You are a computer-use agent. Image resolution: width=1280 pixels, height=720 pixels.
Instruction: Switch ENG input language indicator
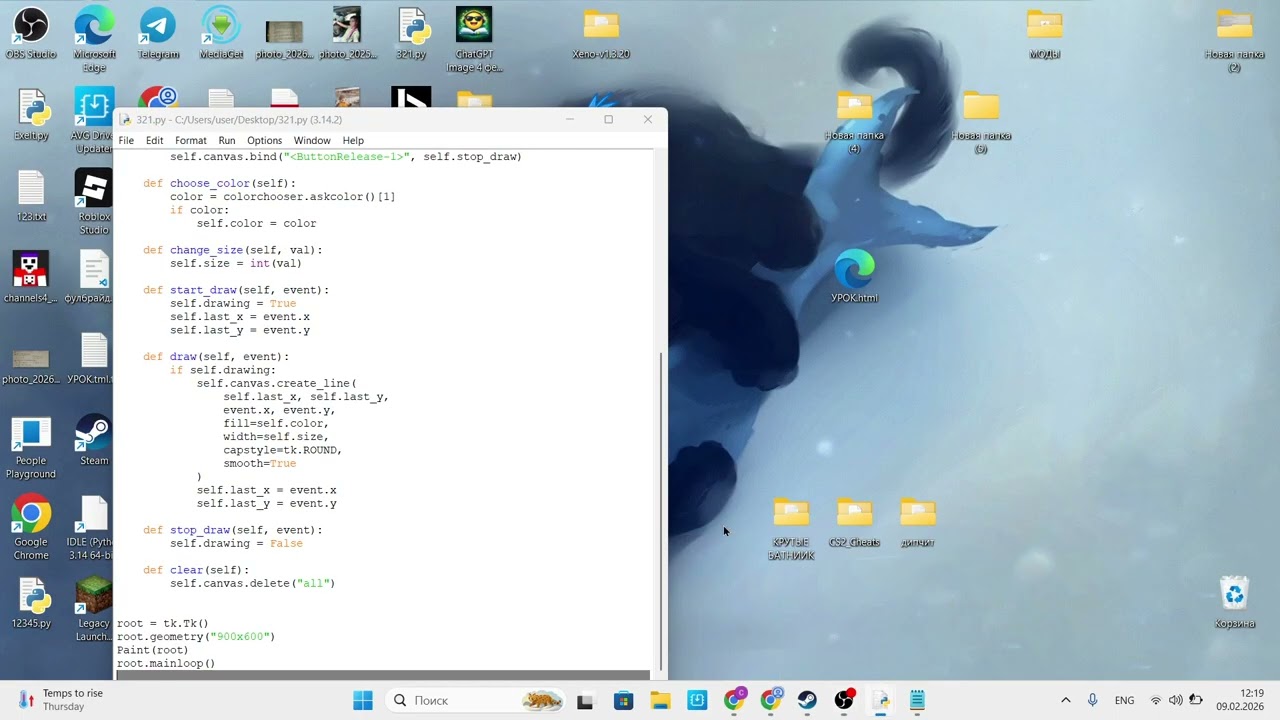click(1124, 700)
